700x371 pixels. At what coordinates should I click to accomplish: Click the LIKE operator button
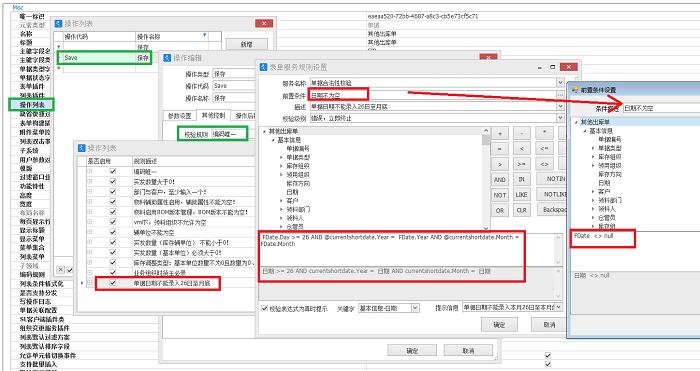click(521, 195)
